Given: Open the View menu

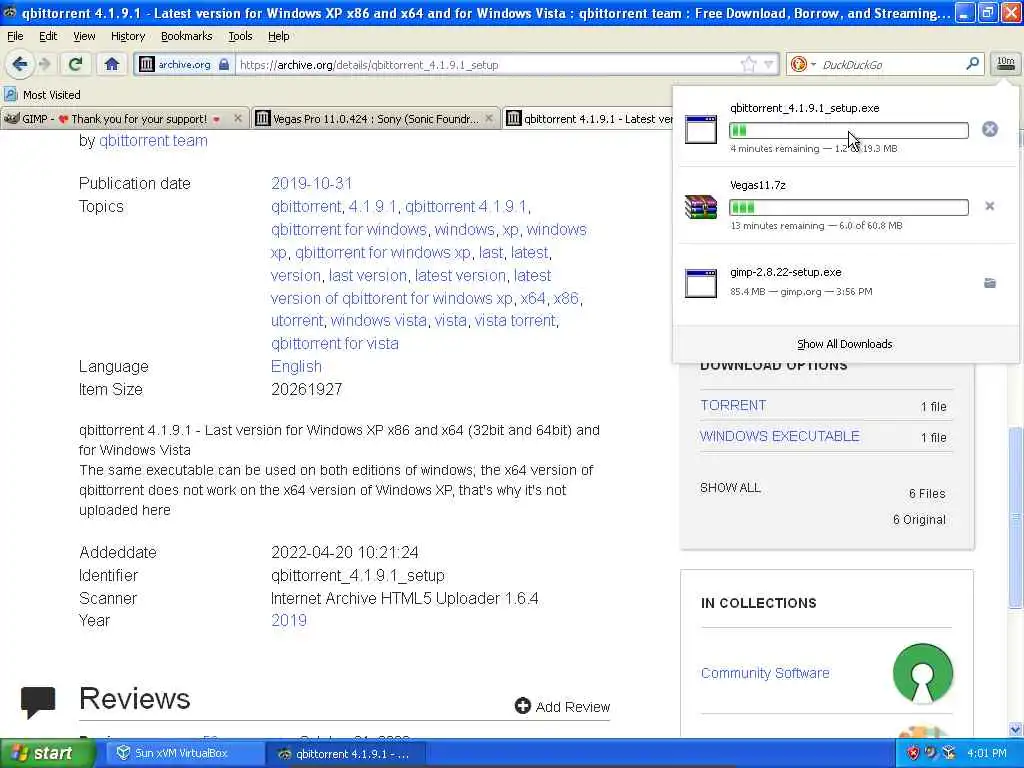Looking at the screenshot, I should 84,36.
